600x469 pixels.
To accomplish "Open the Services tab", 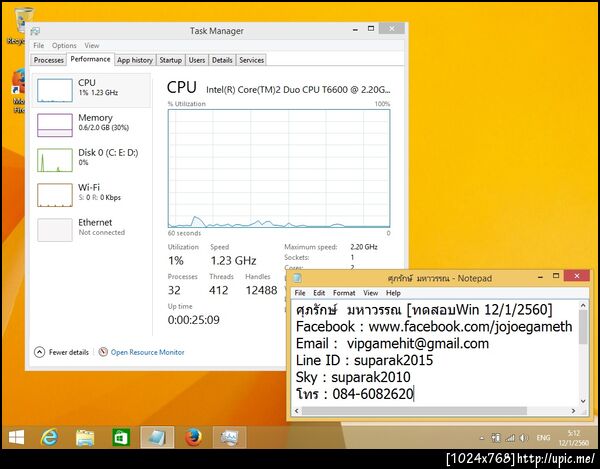I will tap(251, 60).
